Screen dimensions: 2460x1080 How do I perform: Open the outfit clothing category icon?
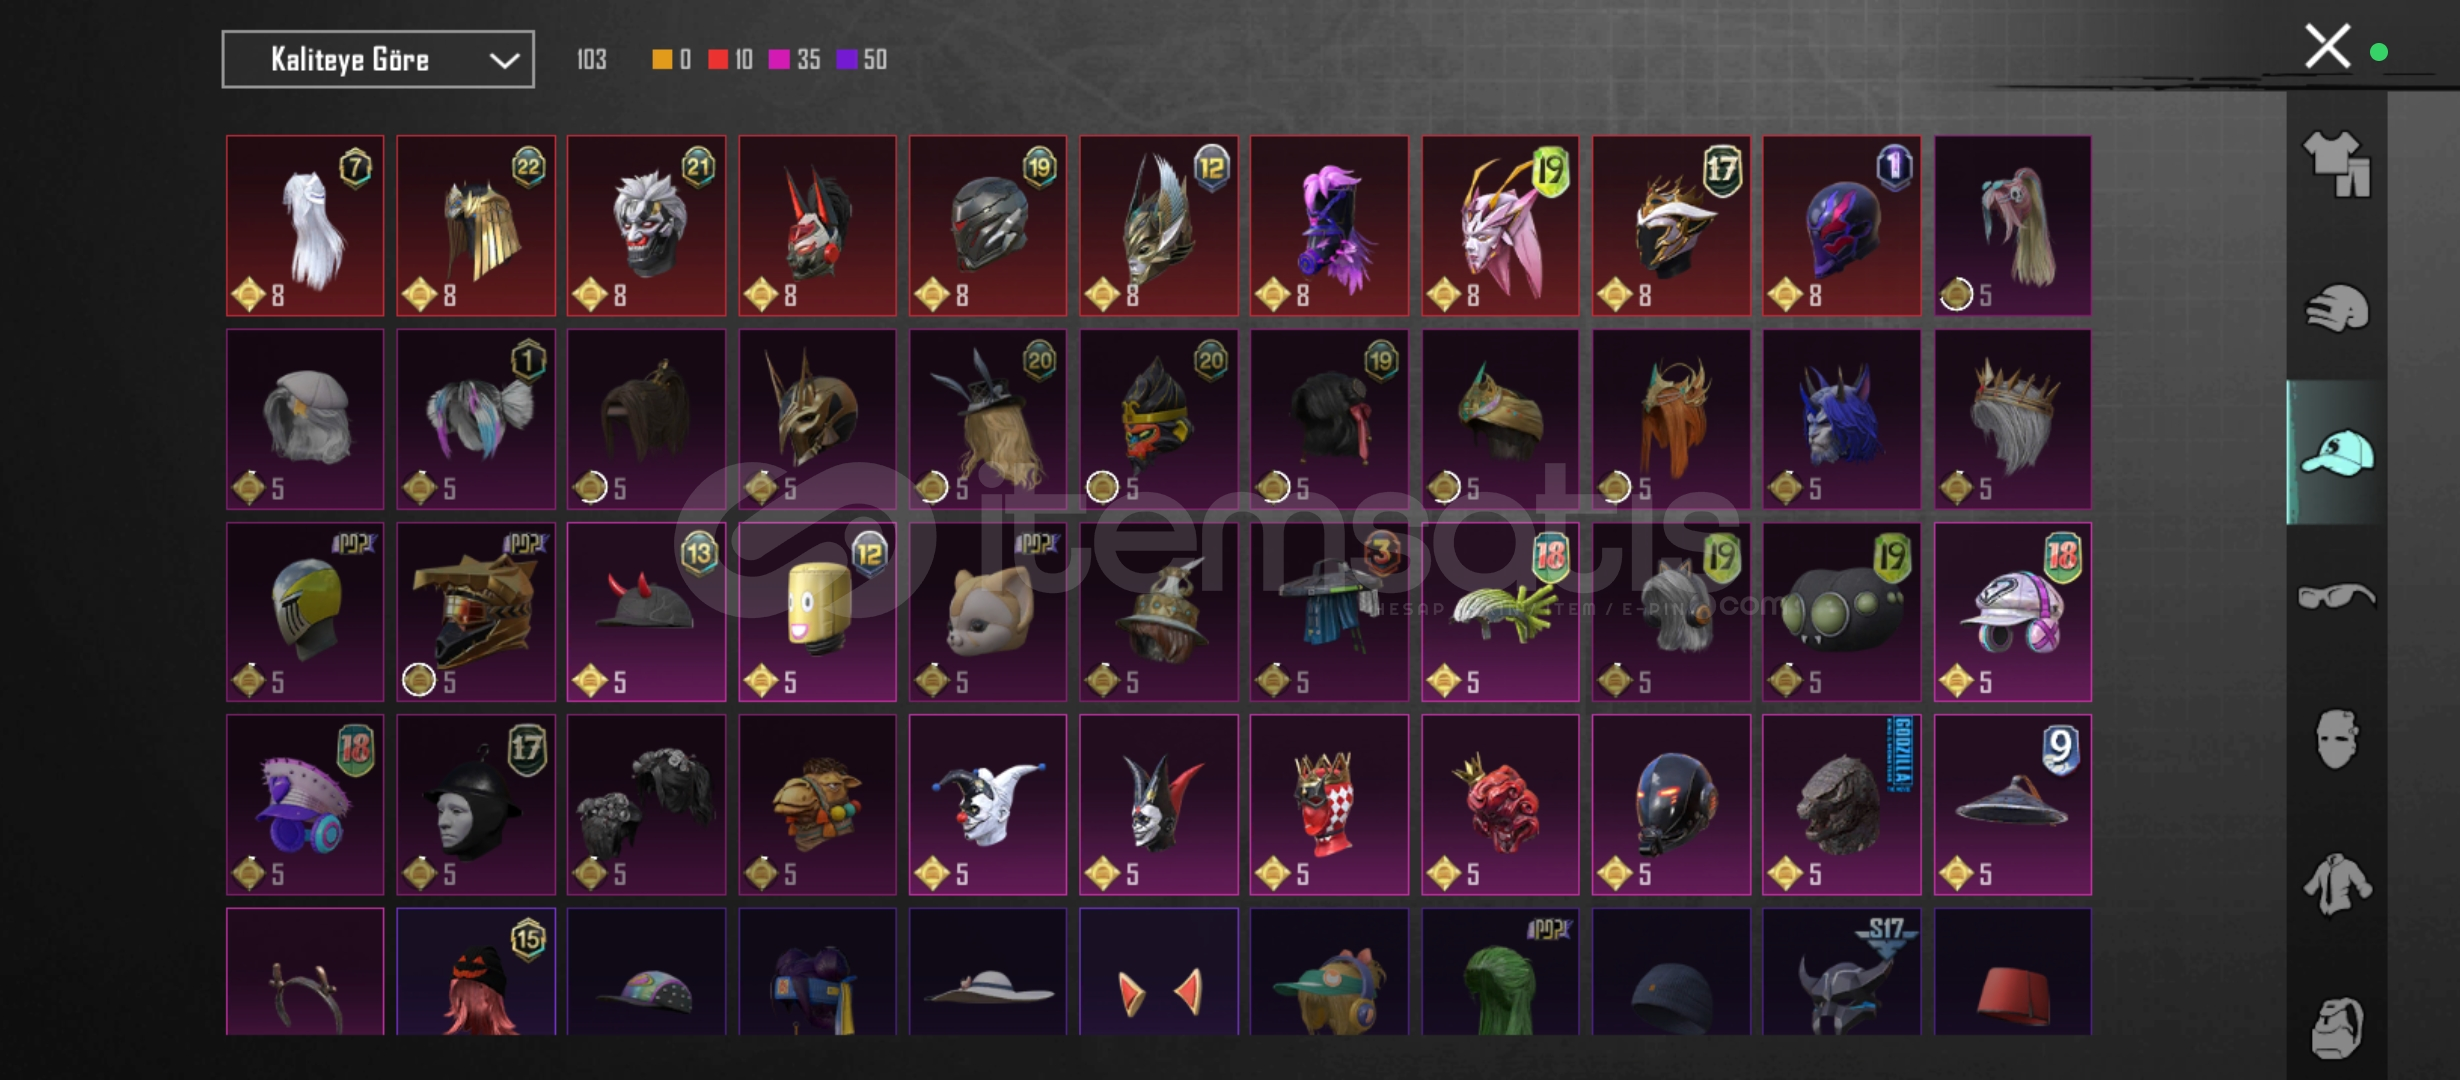click(2337, 164)
